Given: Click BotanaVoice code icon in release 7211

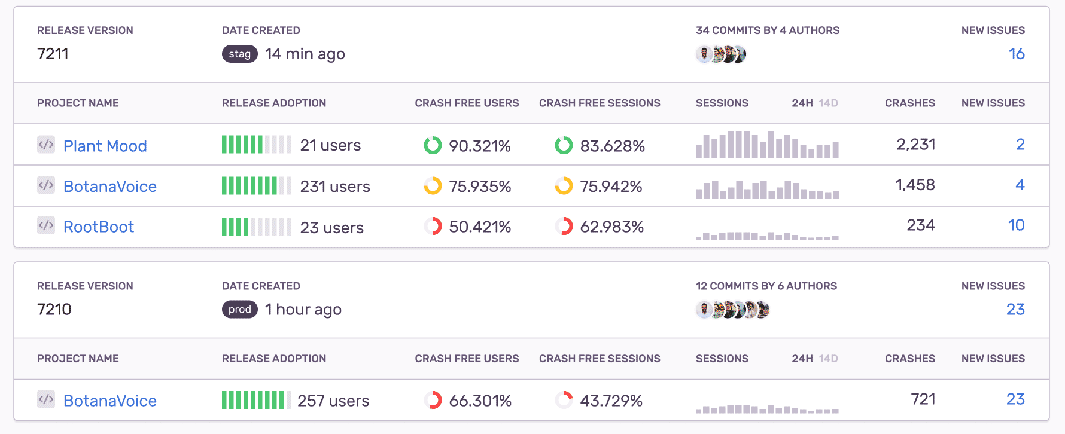Looking at the screenshot, I should [45, 185].
